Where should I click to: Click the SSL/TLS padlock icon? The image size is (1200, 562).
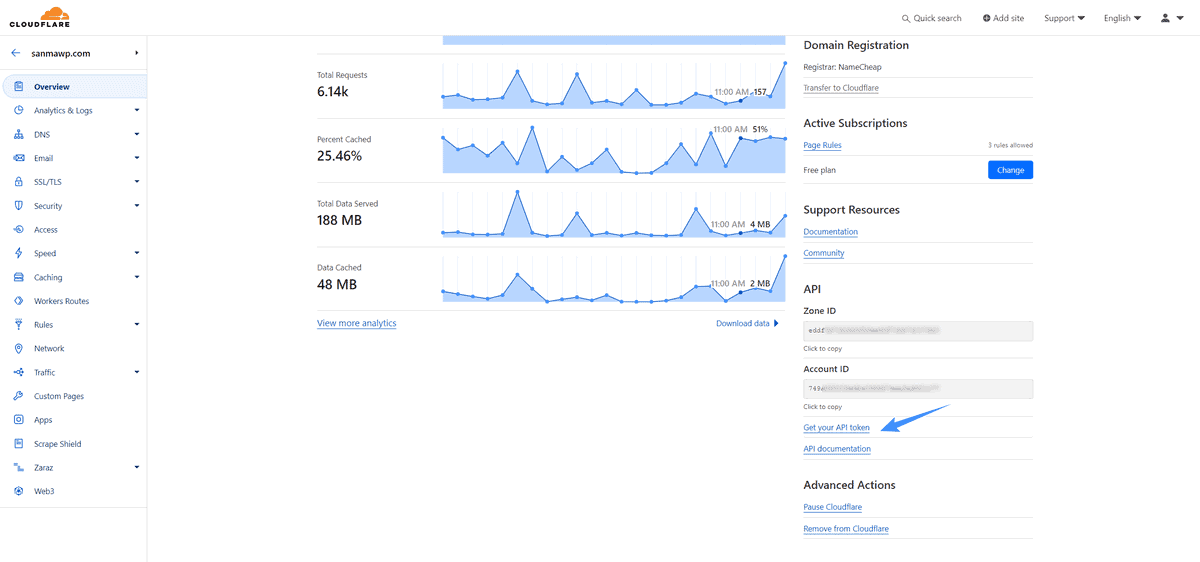tap(19, 182)
